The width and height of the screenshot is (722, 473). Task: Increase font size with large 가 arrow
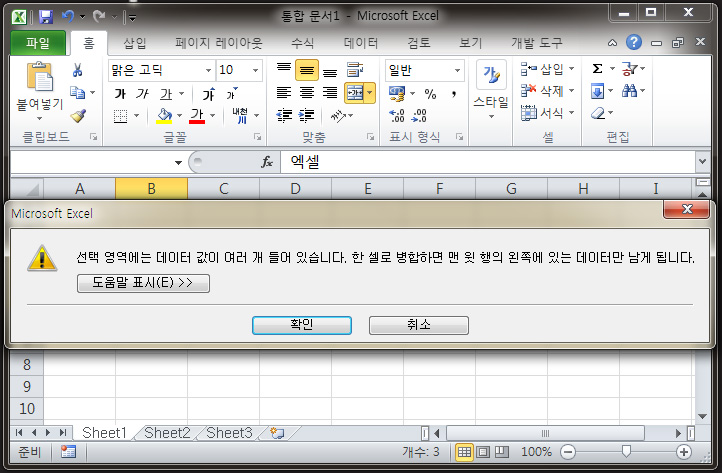pos(209,93)
